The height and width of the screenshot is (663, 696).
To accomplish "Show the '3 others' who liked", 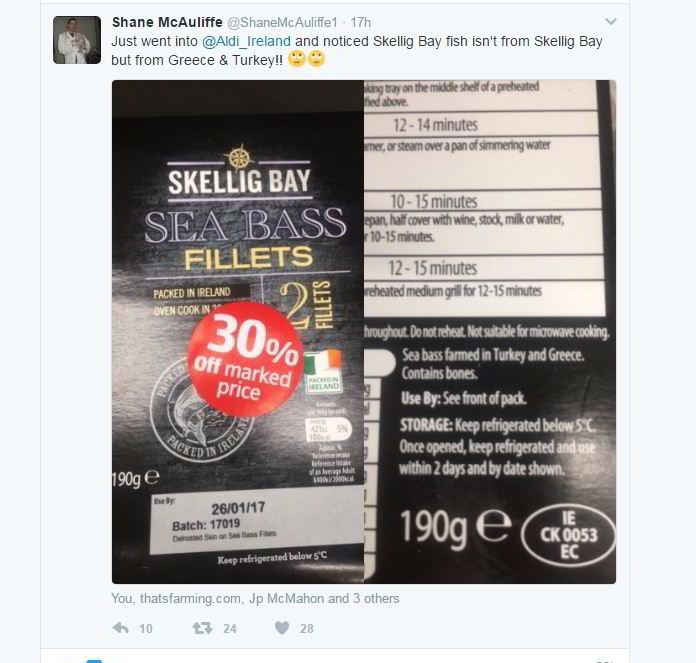I will (x=376, y=599).
